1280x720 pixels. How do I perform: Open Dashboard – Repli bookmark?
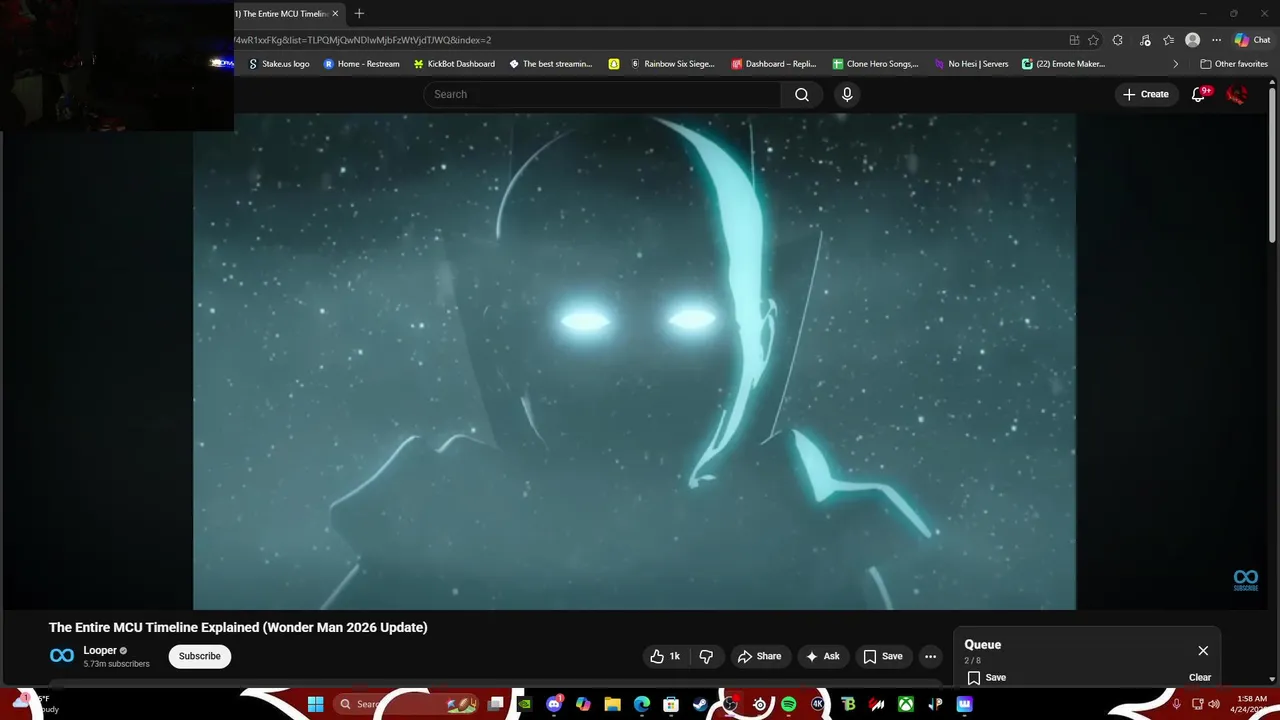tap(774, 63)
